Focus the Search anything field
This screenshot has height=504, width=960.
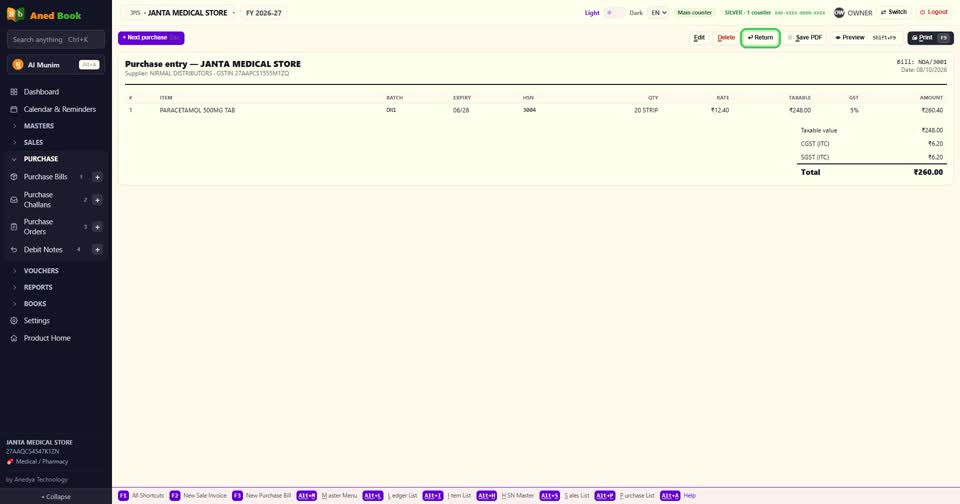click(56, 40)
